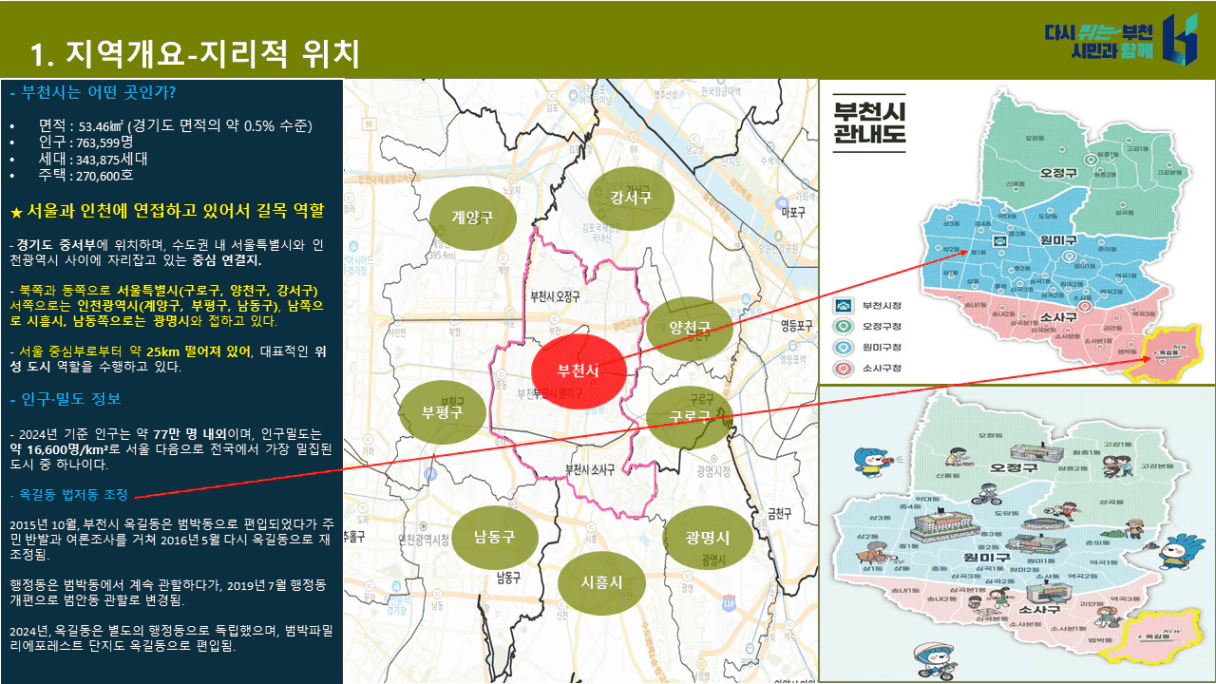
Task: Click the 옥길동 법정동 조정 heading
Action: point(68,494)
